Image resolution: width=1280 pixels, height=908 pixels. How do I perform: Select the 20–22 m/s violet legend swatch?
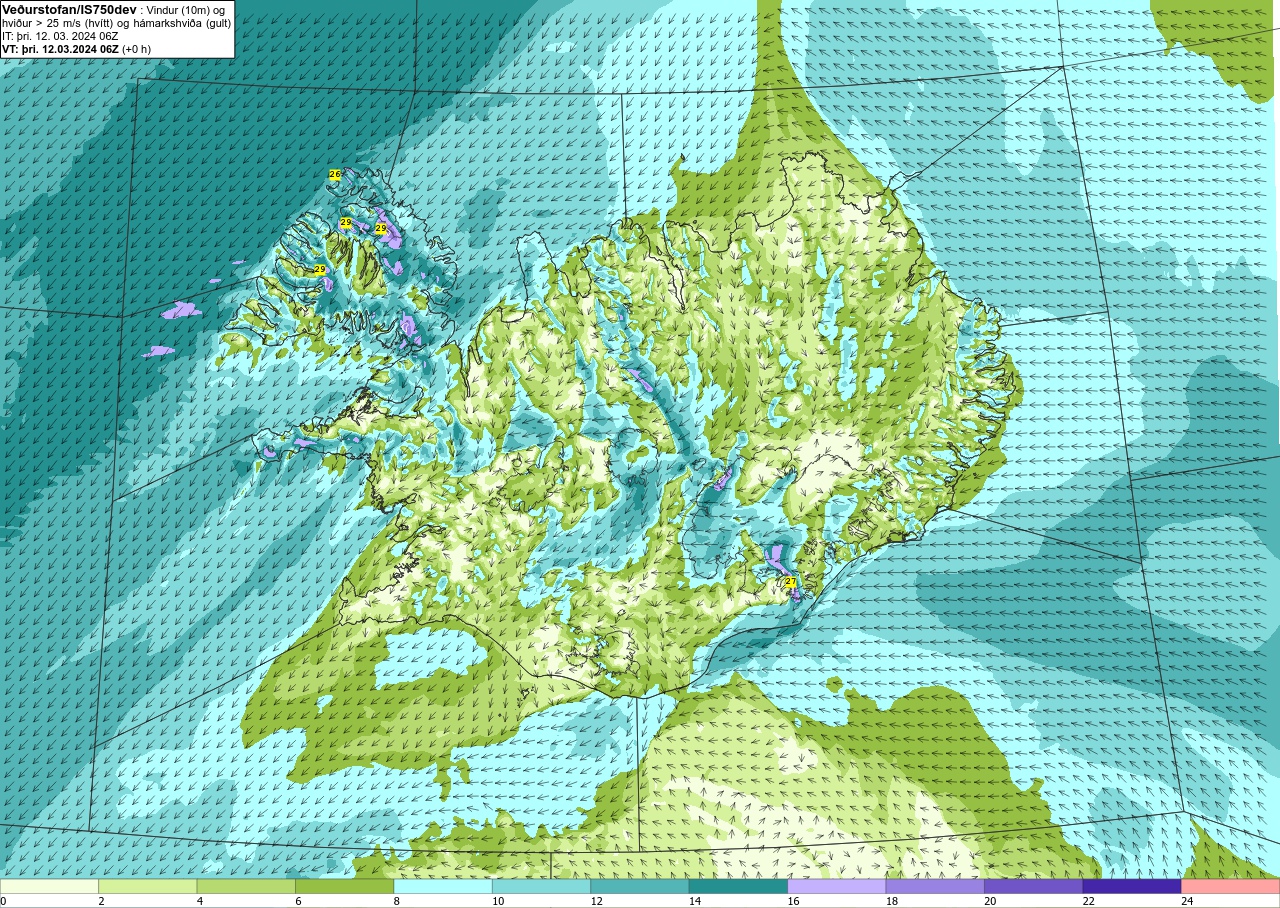pos(1034,886)
